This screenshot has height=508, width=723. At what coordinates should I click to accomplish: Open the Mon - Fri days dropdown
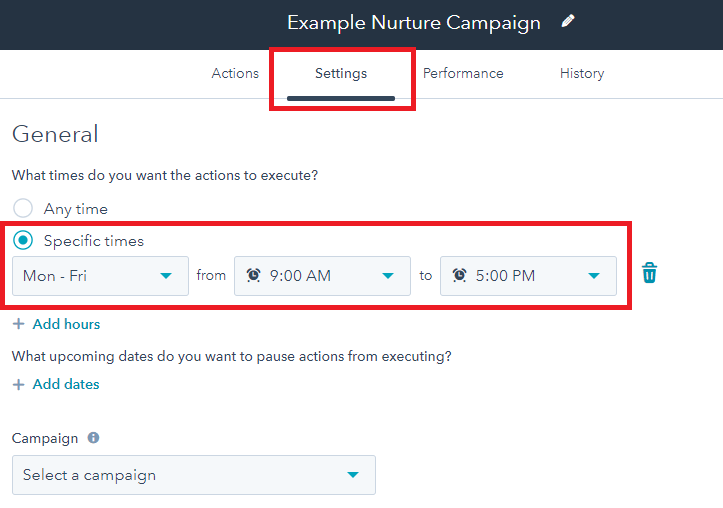click(101, 276)
